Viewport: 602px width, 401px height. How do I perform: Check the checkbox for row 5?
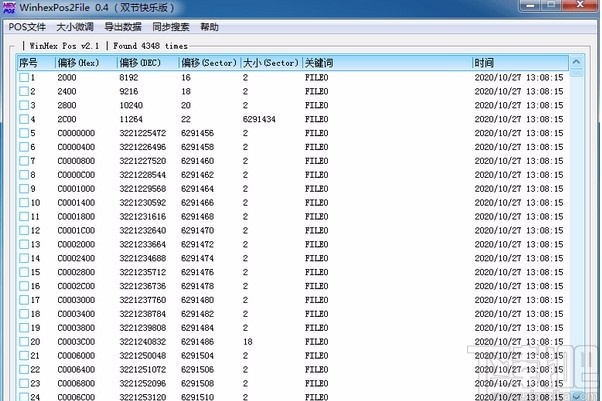point(24,133)
